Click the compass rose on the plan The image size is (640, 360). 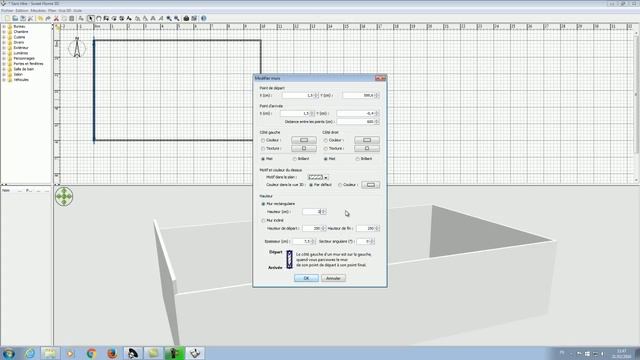(x=77, y=47)
